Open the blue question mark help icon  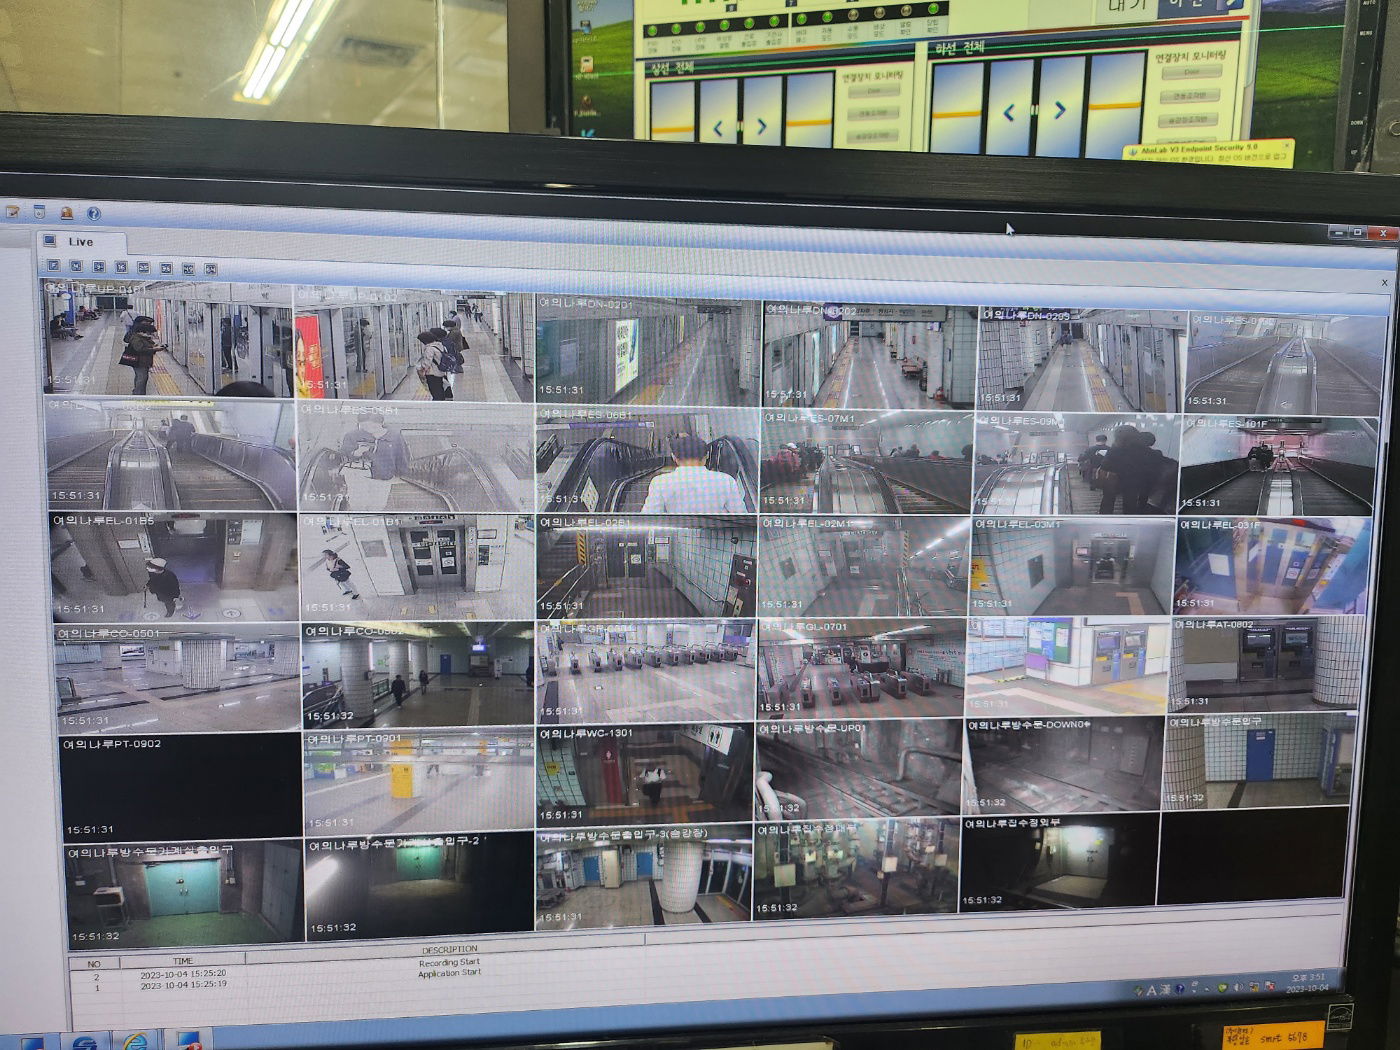click(x=93, y=214)
